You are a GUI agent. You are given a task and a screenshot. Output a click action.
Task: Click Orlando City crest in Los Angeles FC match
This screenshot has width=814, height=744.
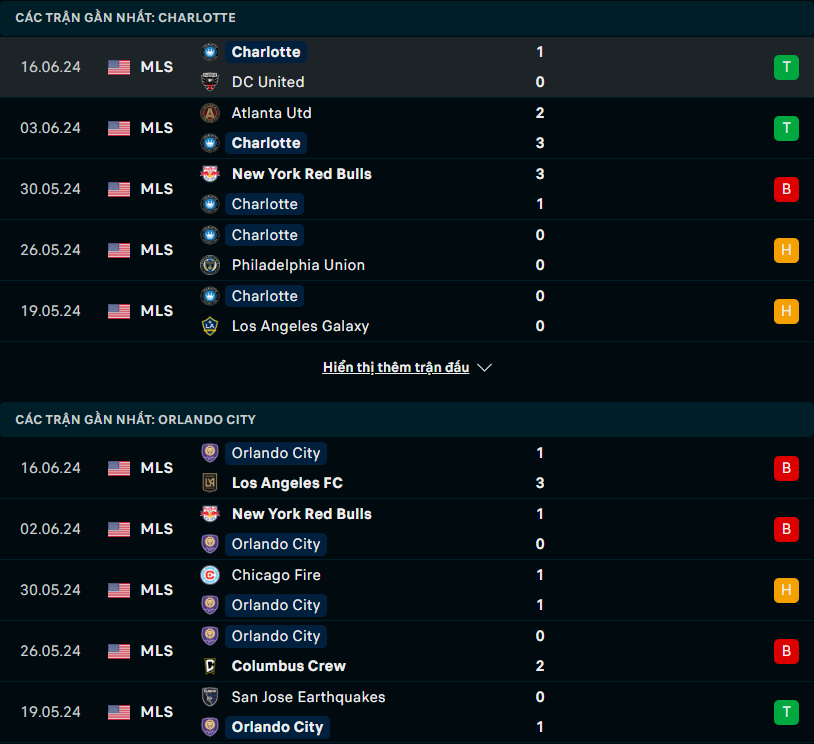(210, 453)
